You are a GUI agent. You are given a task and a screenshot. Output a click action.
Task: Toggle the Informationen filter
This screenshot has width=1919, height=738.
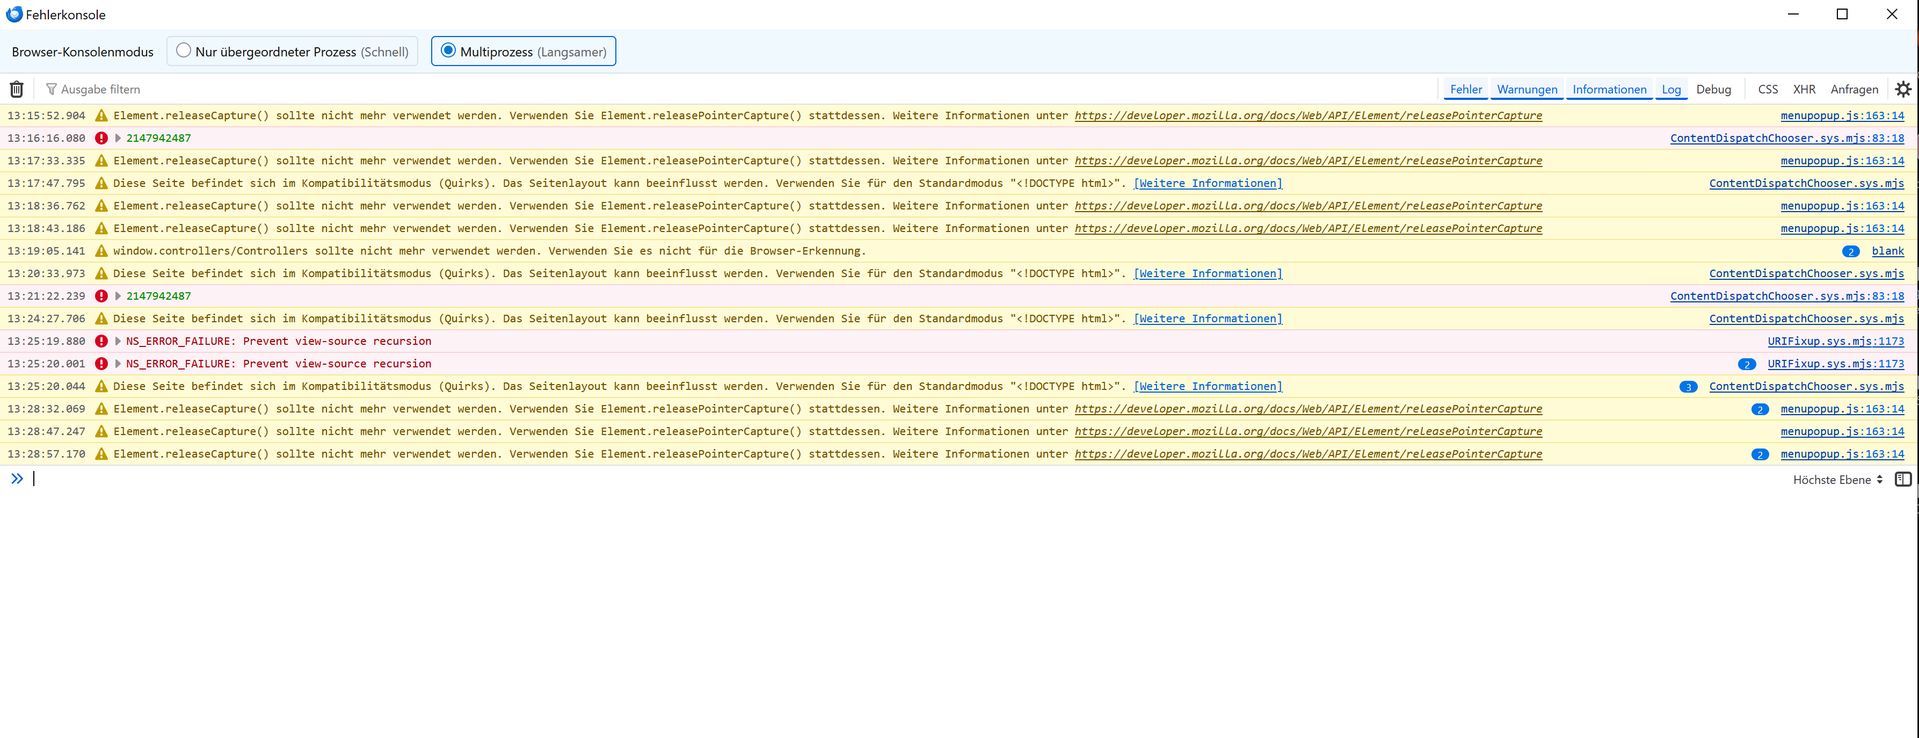tap(1609, 89)
